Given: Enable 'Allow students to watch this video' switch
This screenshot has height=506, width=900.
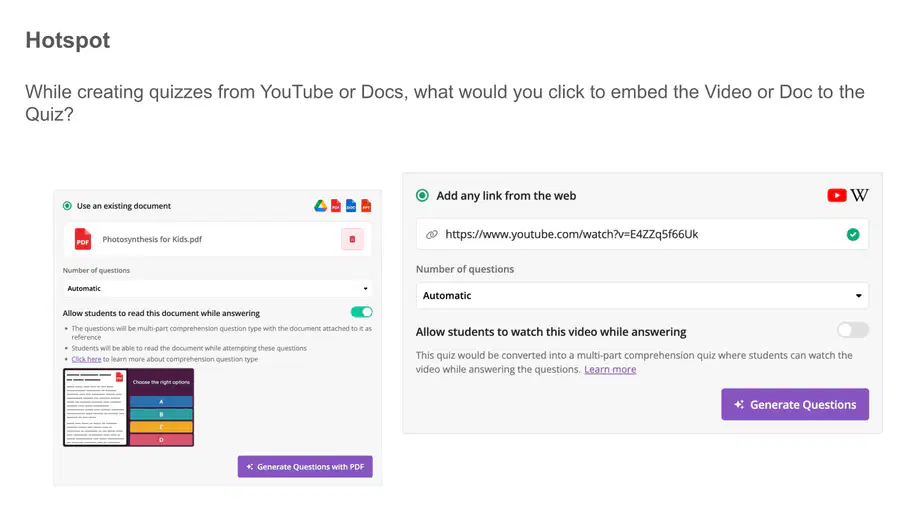Looking at the screenshot, I should point(852,330).
